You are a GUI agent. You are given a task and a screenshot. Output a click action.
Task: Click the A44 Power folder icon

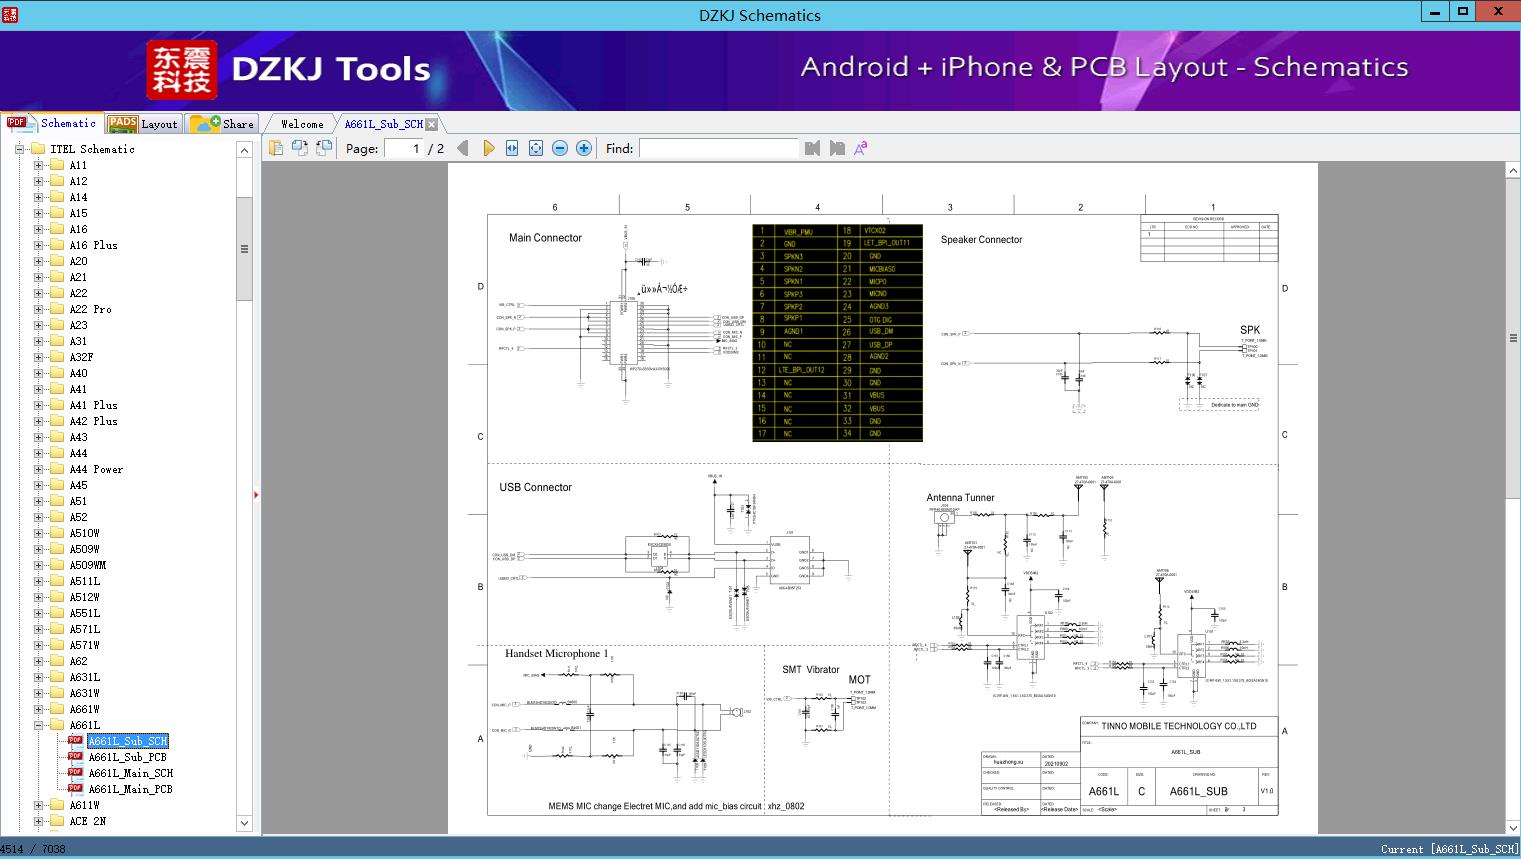tap(57, 469)
